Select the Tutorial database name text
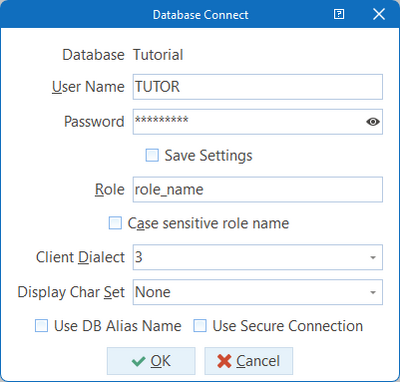 [158, 55]
